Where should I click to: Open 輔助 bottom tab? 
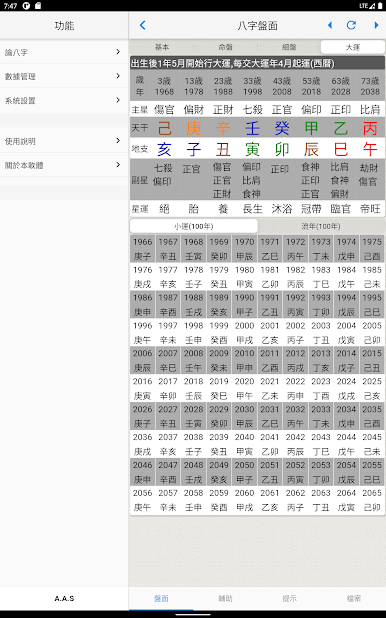[x=225, y=598]
